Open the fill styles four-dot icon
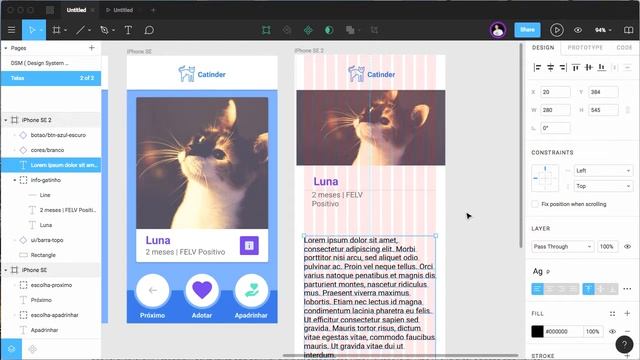The image size is (640, 360). click(612, 313)
